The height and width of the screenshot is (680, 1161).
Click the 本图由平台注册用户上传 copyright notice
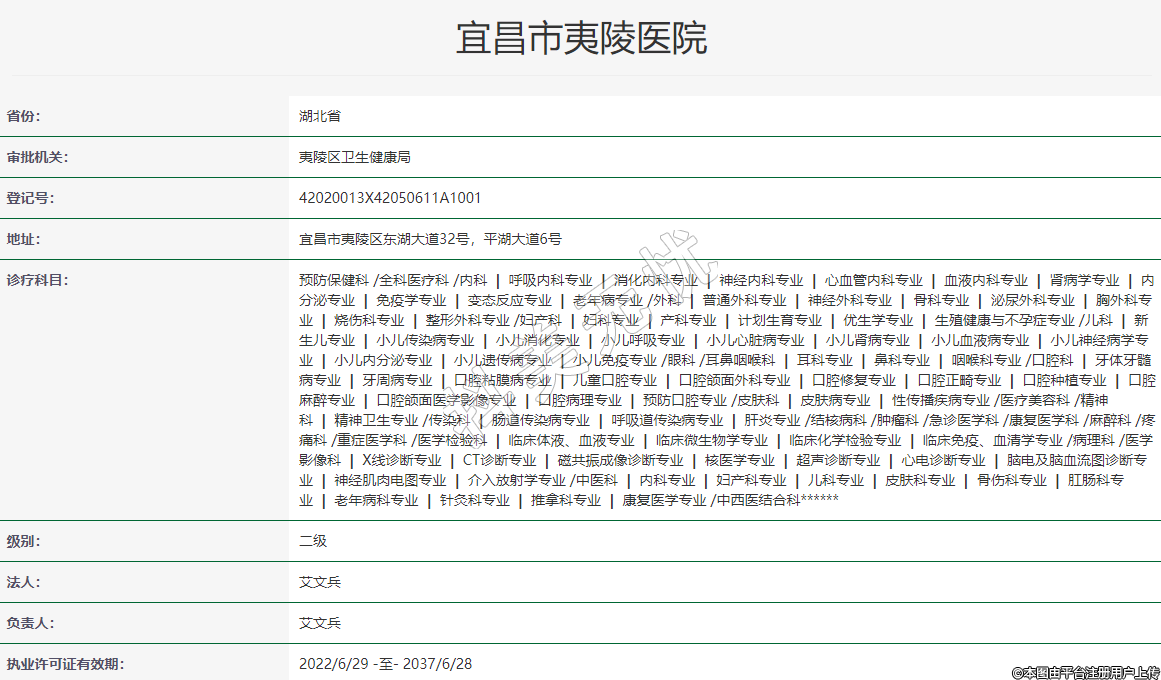tap(1084, 672)
